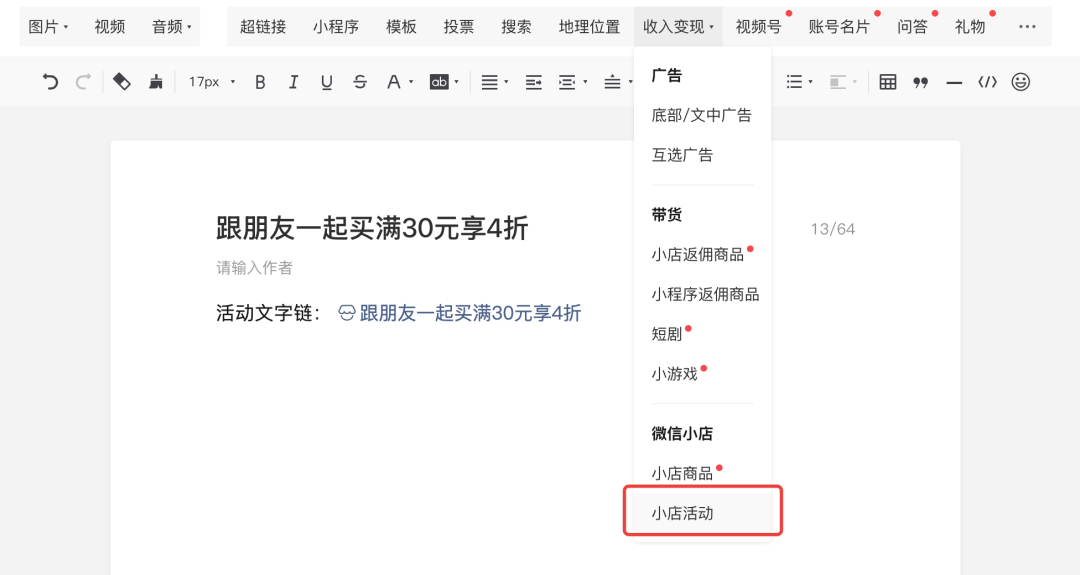Open the emoji picker smiley icon
This screenshot has width=1080, height=575.
point(1020,82)
